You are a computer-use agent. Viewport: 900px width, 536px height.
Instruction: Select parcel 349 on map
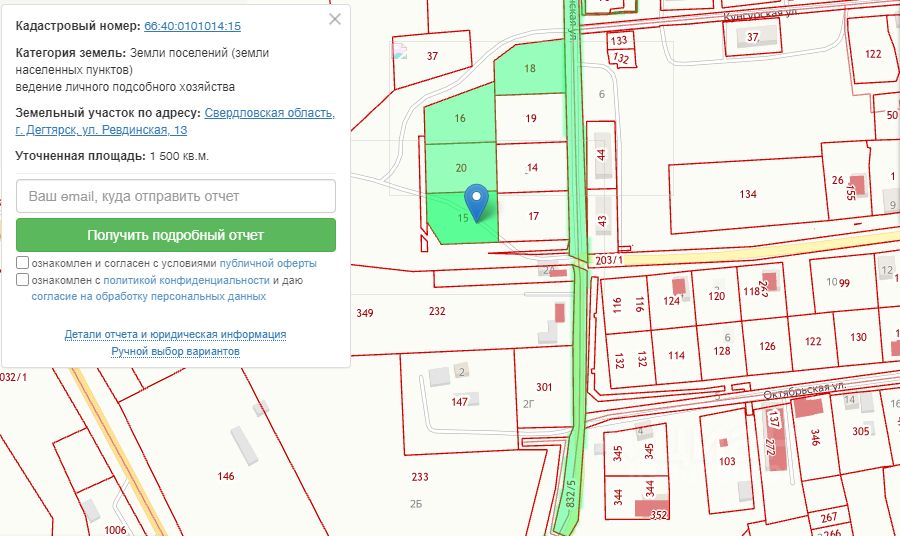click(x=364, y=313)
